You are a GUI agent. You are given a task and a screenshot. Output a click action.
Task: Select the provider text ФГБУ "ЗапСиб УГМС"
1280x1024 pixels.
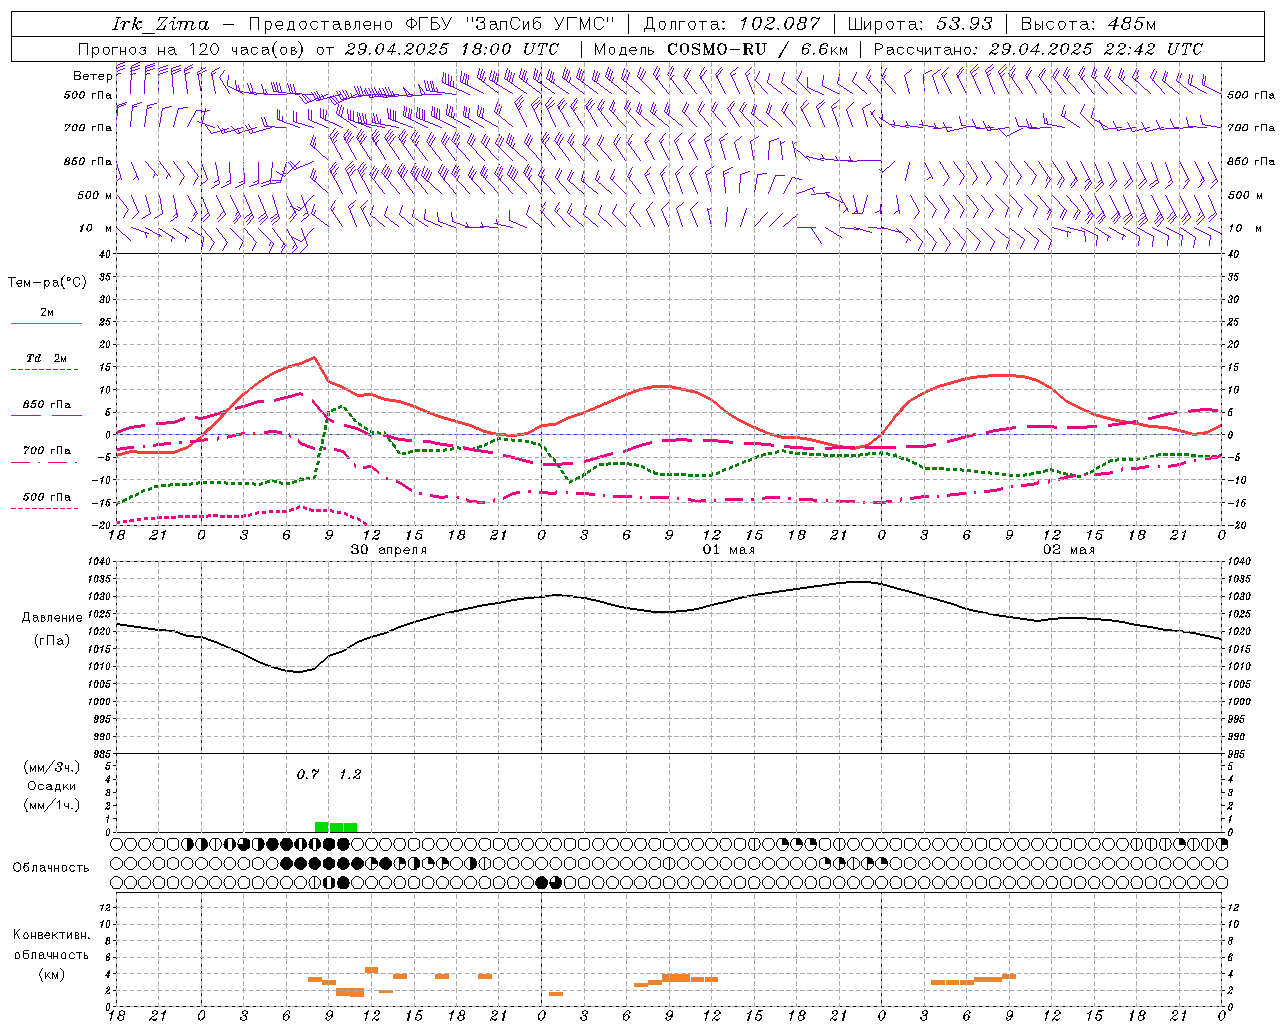click(x=510, y=24)
